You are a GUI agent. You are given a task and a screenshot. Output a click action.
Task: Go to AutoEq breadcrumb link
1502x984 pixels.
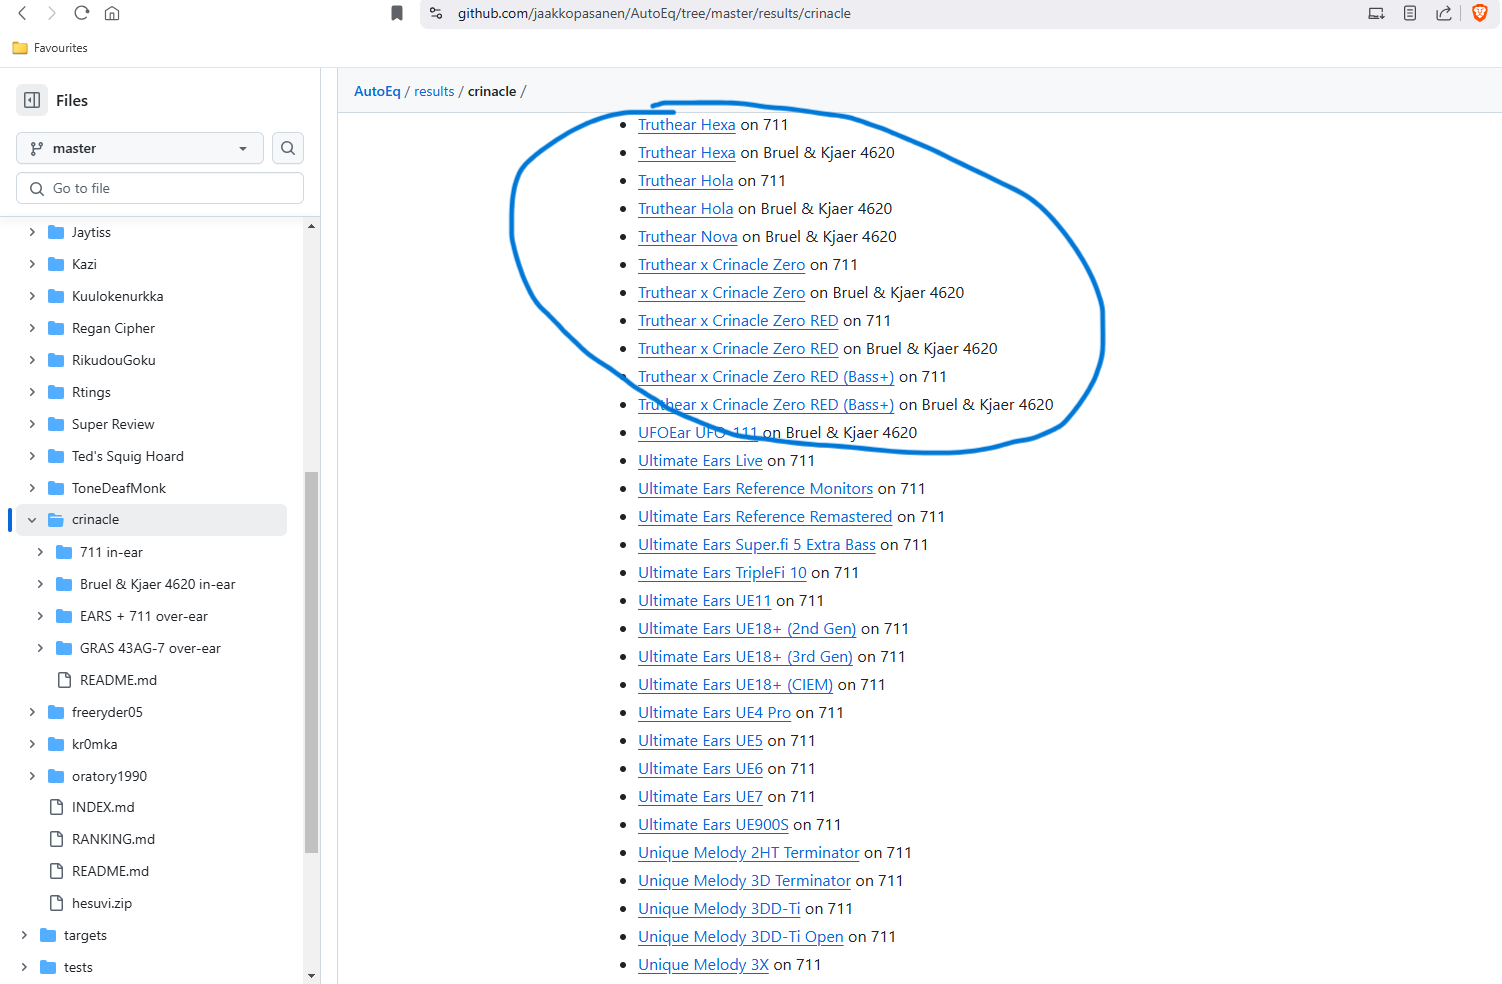[x=377, y=91]
